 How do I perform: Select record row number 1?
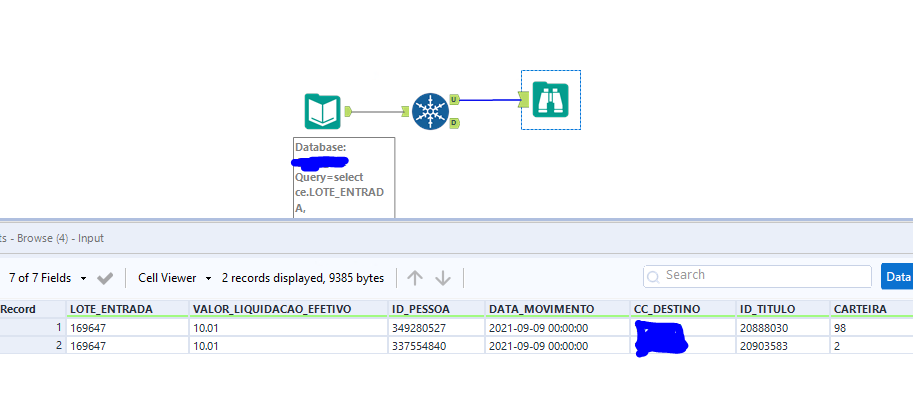point(33,328)
